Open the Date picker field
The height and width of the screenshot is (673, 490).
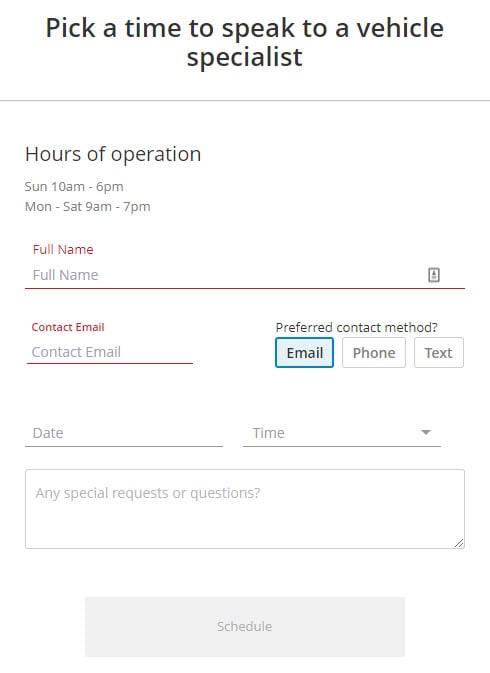[124, 433]
